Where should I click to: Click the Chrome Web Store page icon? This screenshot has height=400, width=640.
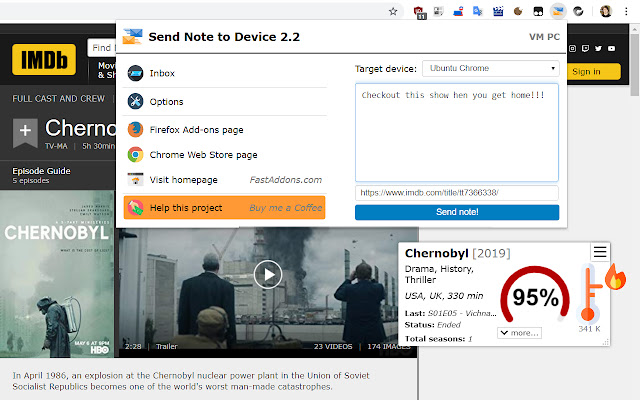136,155
